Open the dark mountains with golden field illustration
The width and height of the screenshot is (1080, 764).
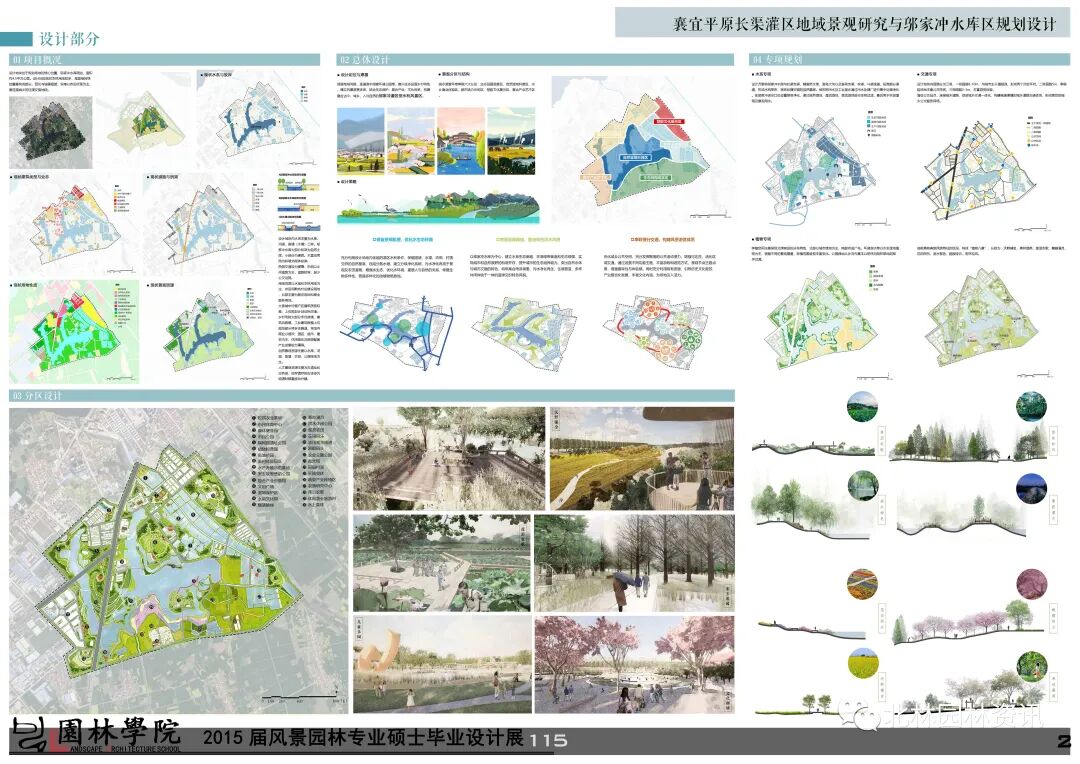click(x=511, y=141)
